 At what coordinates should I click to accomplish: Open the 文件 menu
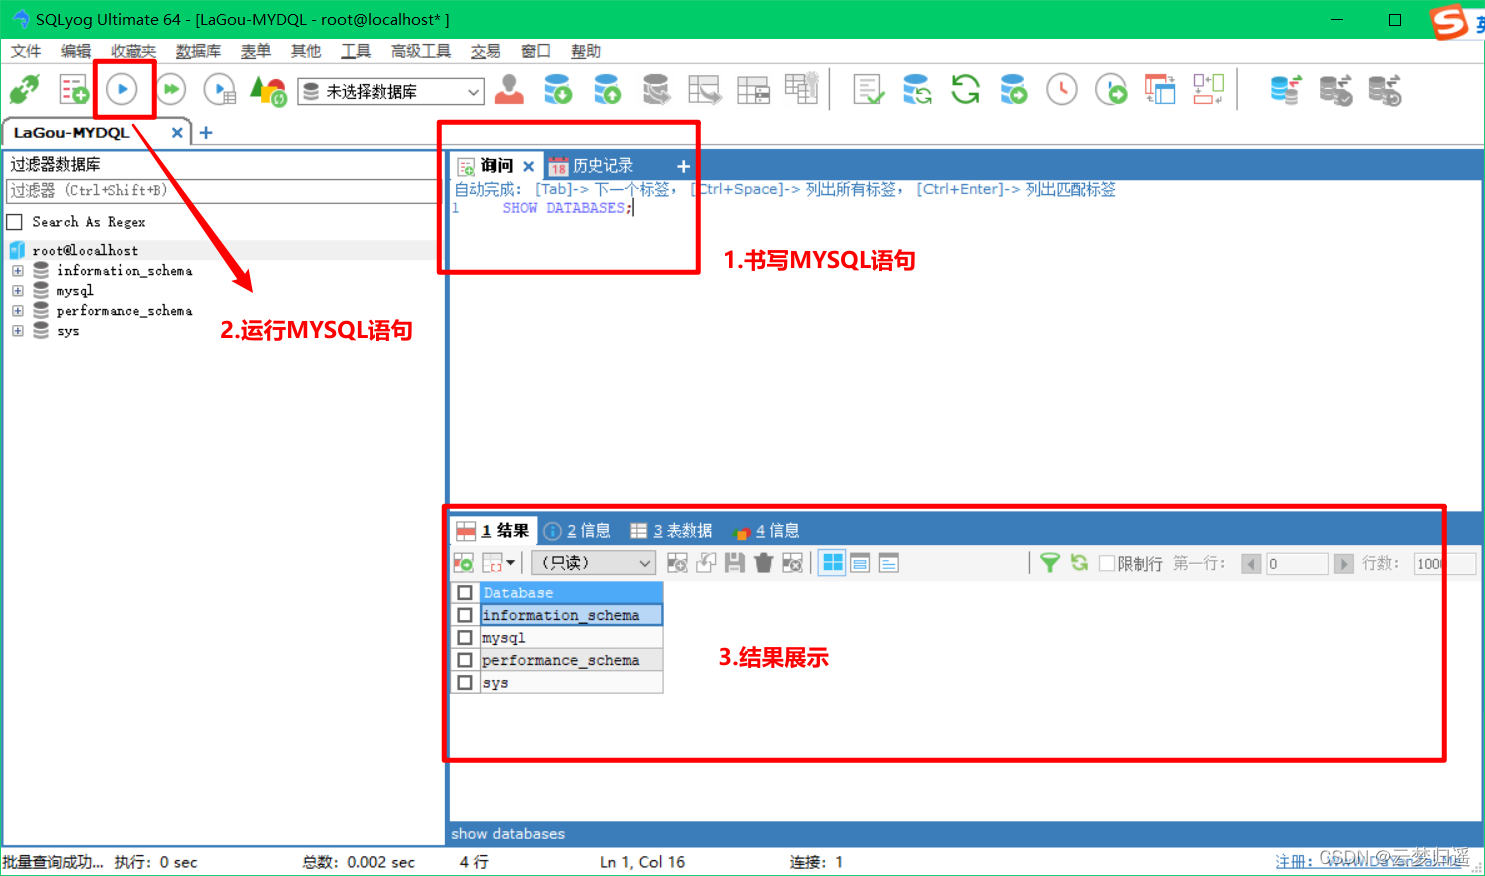(x=26, y=51)
